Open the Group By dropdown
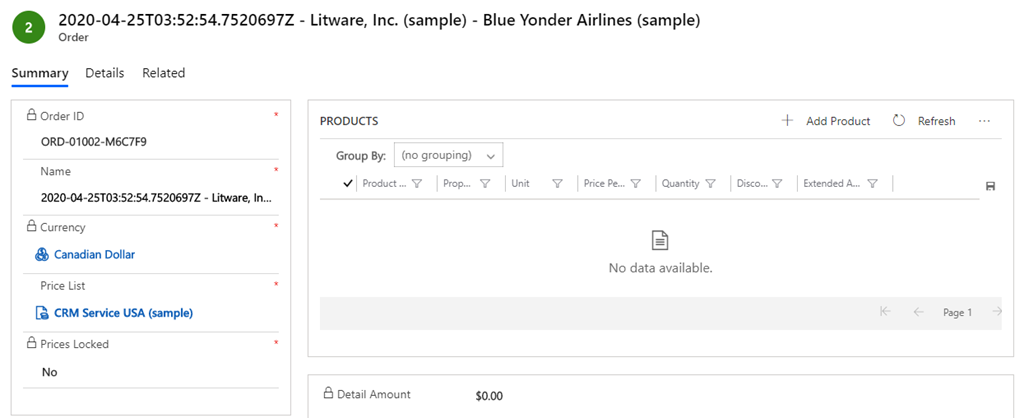Viewport: 1024px width, 418px height. tap(449, 156)
